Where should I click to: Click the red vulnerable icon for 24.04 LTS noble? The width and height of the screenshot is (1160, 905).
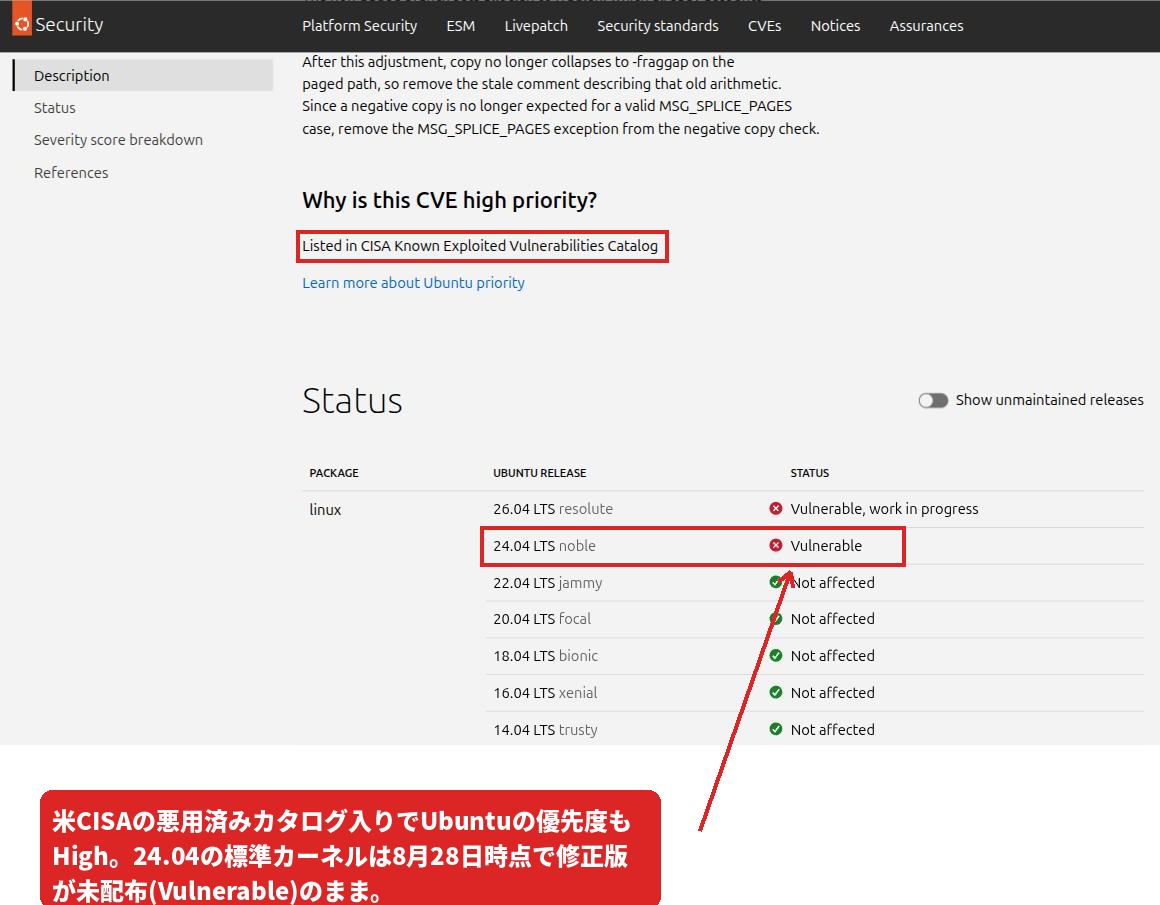click(775, 545)
